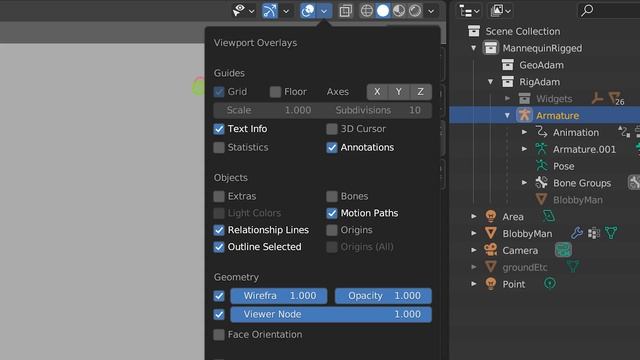Image resolution: width=640 pixels, height=360 pixels.
Task: Toggle the Y axis button
Action: 399,92
